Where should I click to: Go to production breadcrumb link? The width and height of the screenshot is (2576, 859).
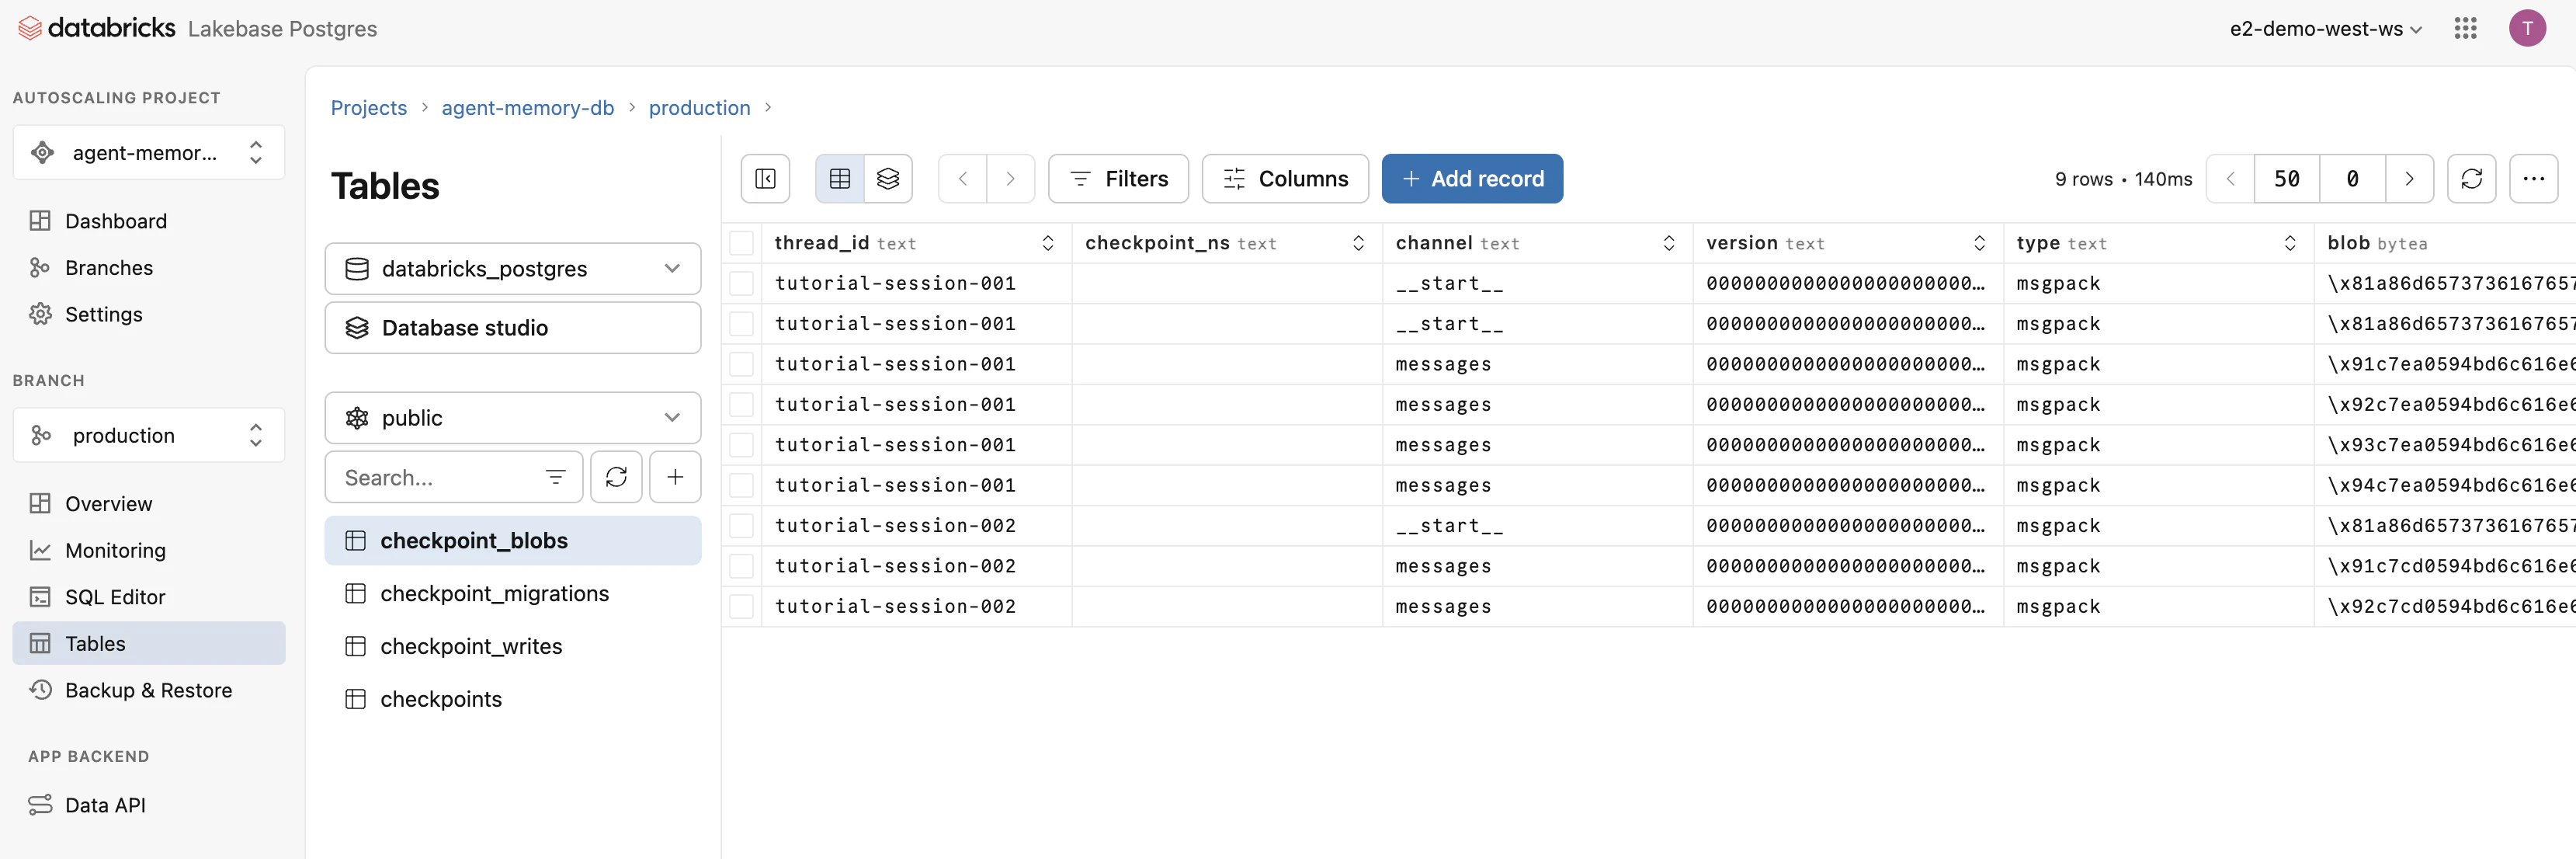[699, 108]
